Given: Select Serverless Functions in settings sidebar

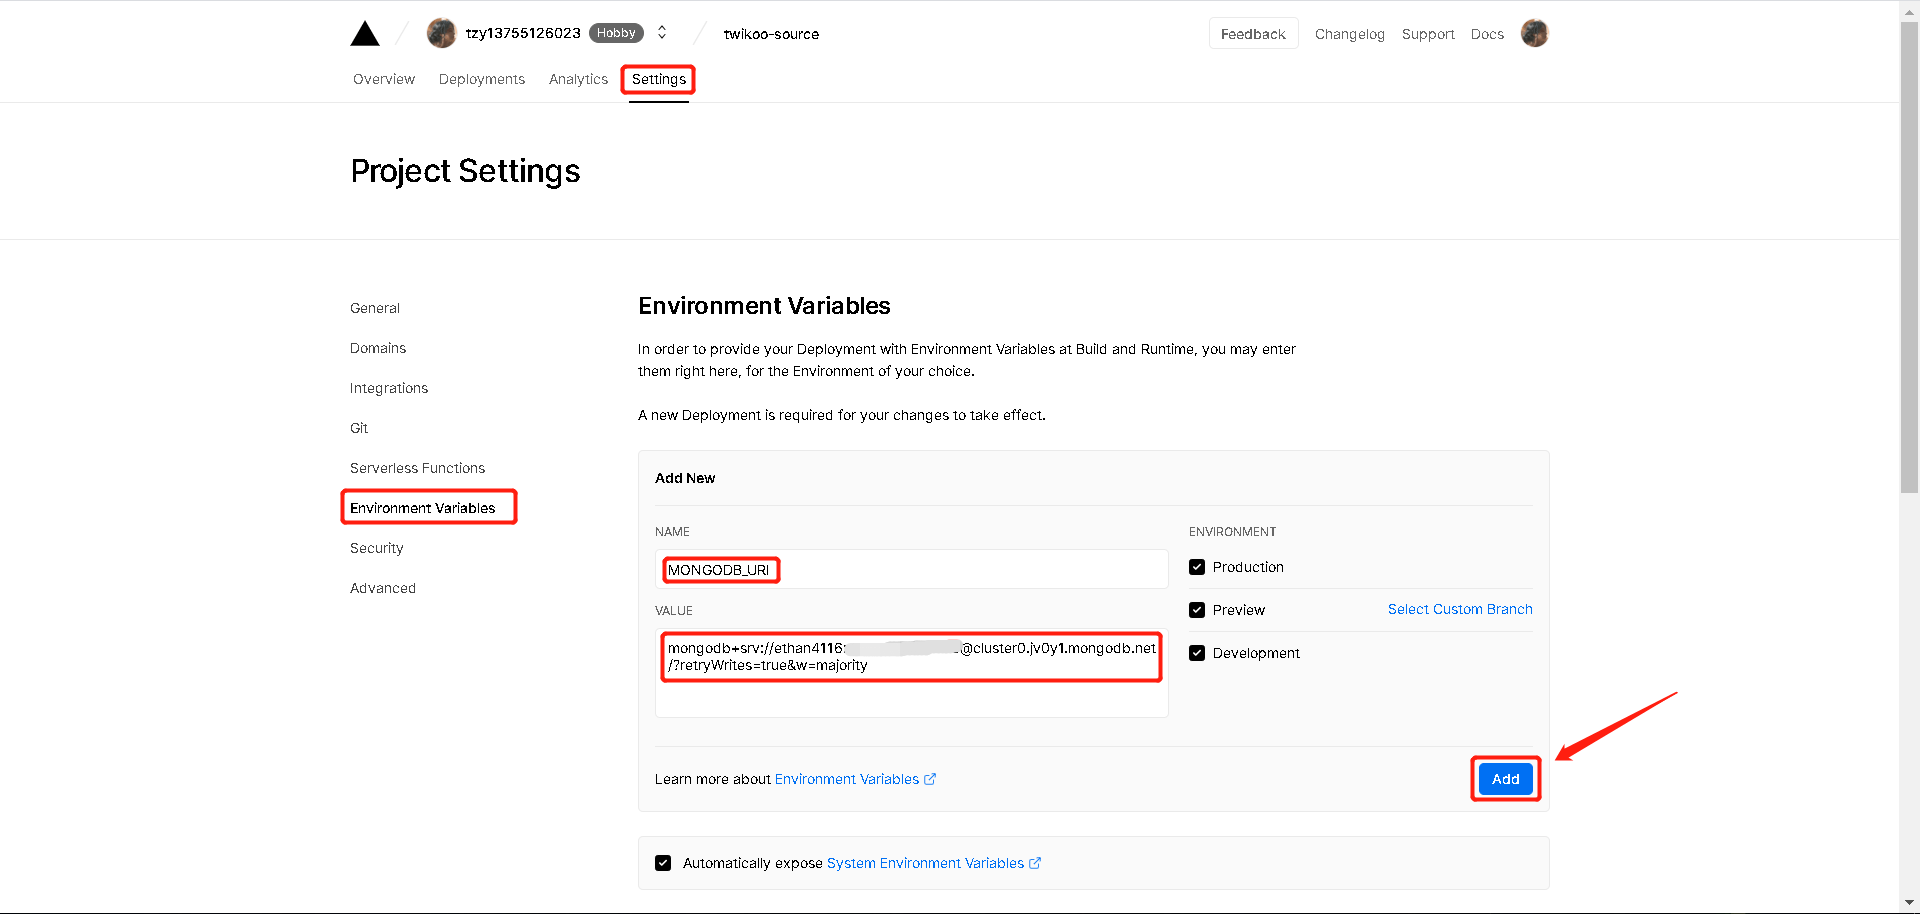Looking at the screenshot, I should pyautogui.click(x=417, y=468).
